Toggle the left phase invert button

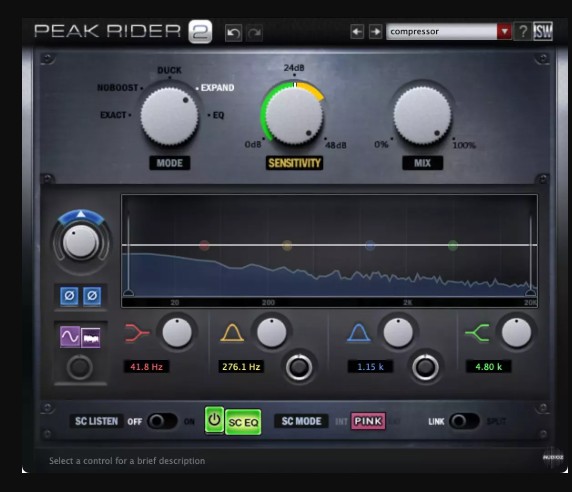69,296
